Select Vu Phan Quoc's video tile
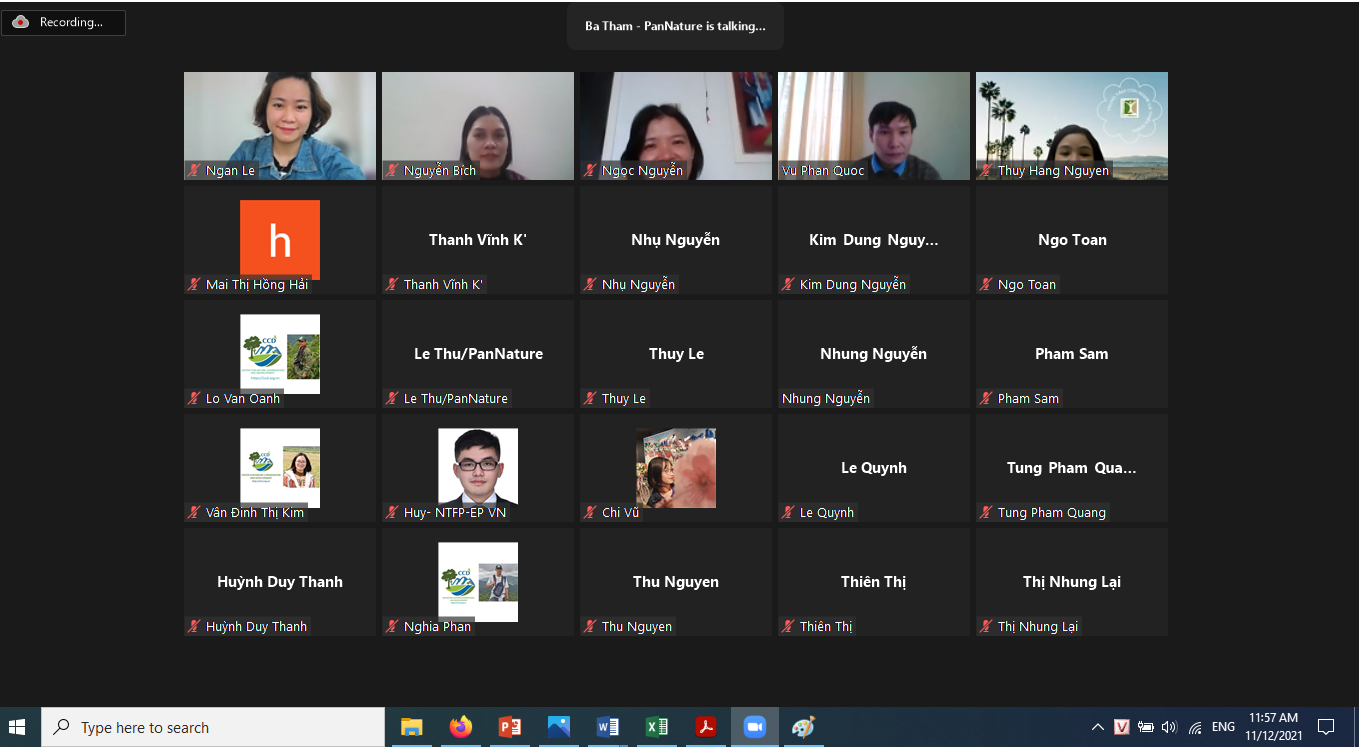 (873, 125)
